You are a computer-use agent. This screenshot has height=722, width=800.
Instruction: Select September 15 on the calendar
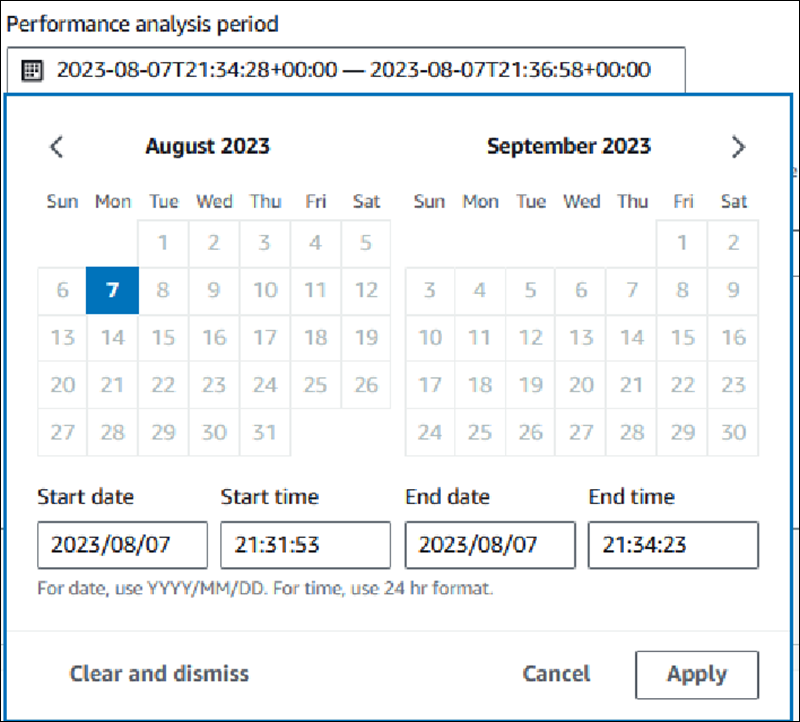pyautogui.click(x=683, y=339)
